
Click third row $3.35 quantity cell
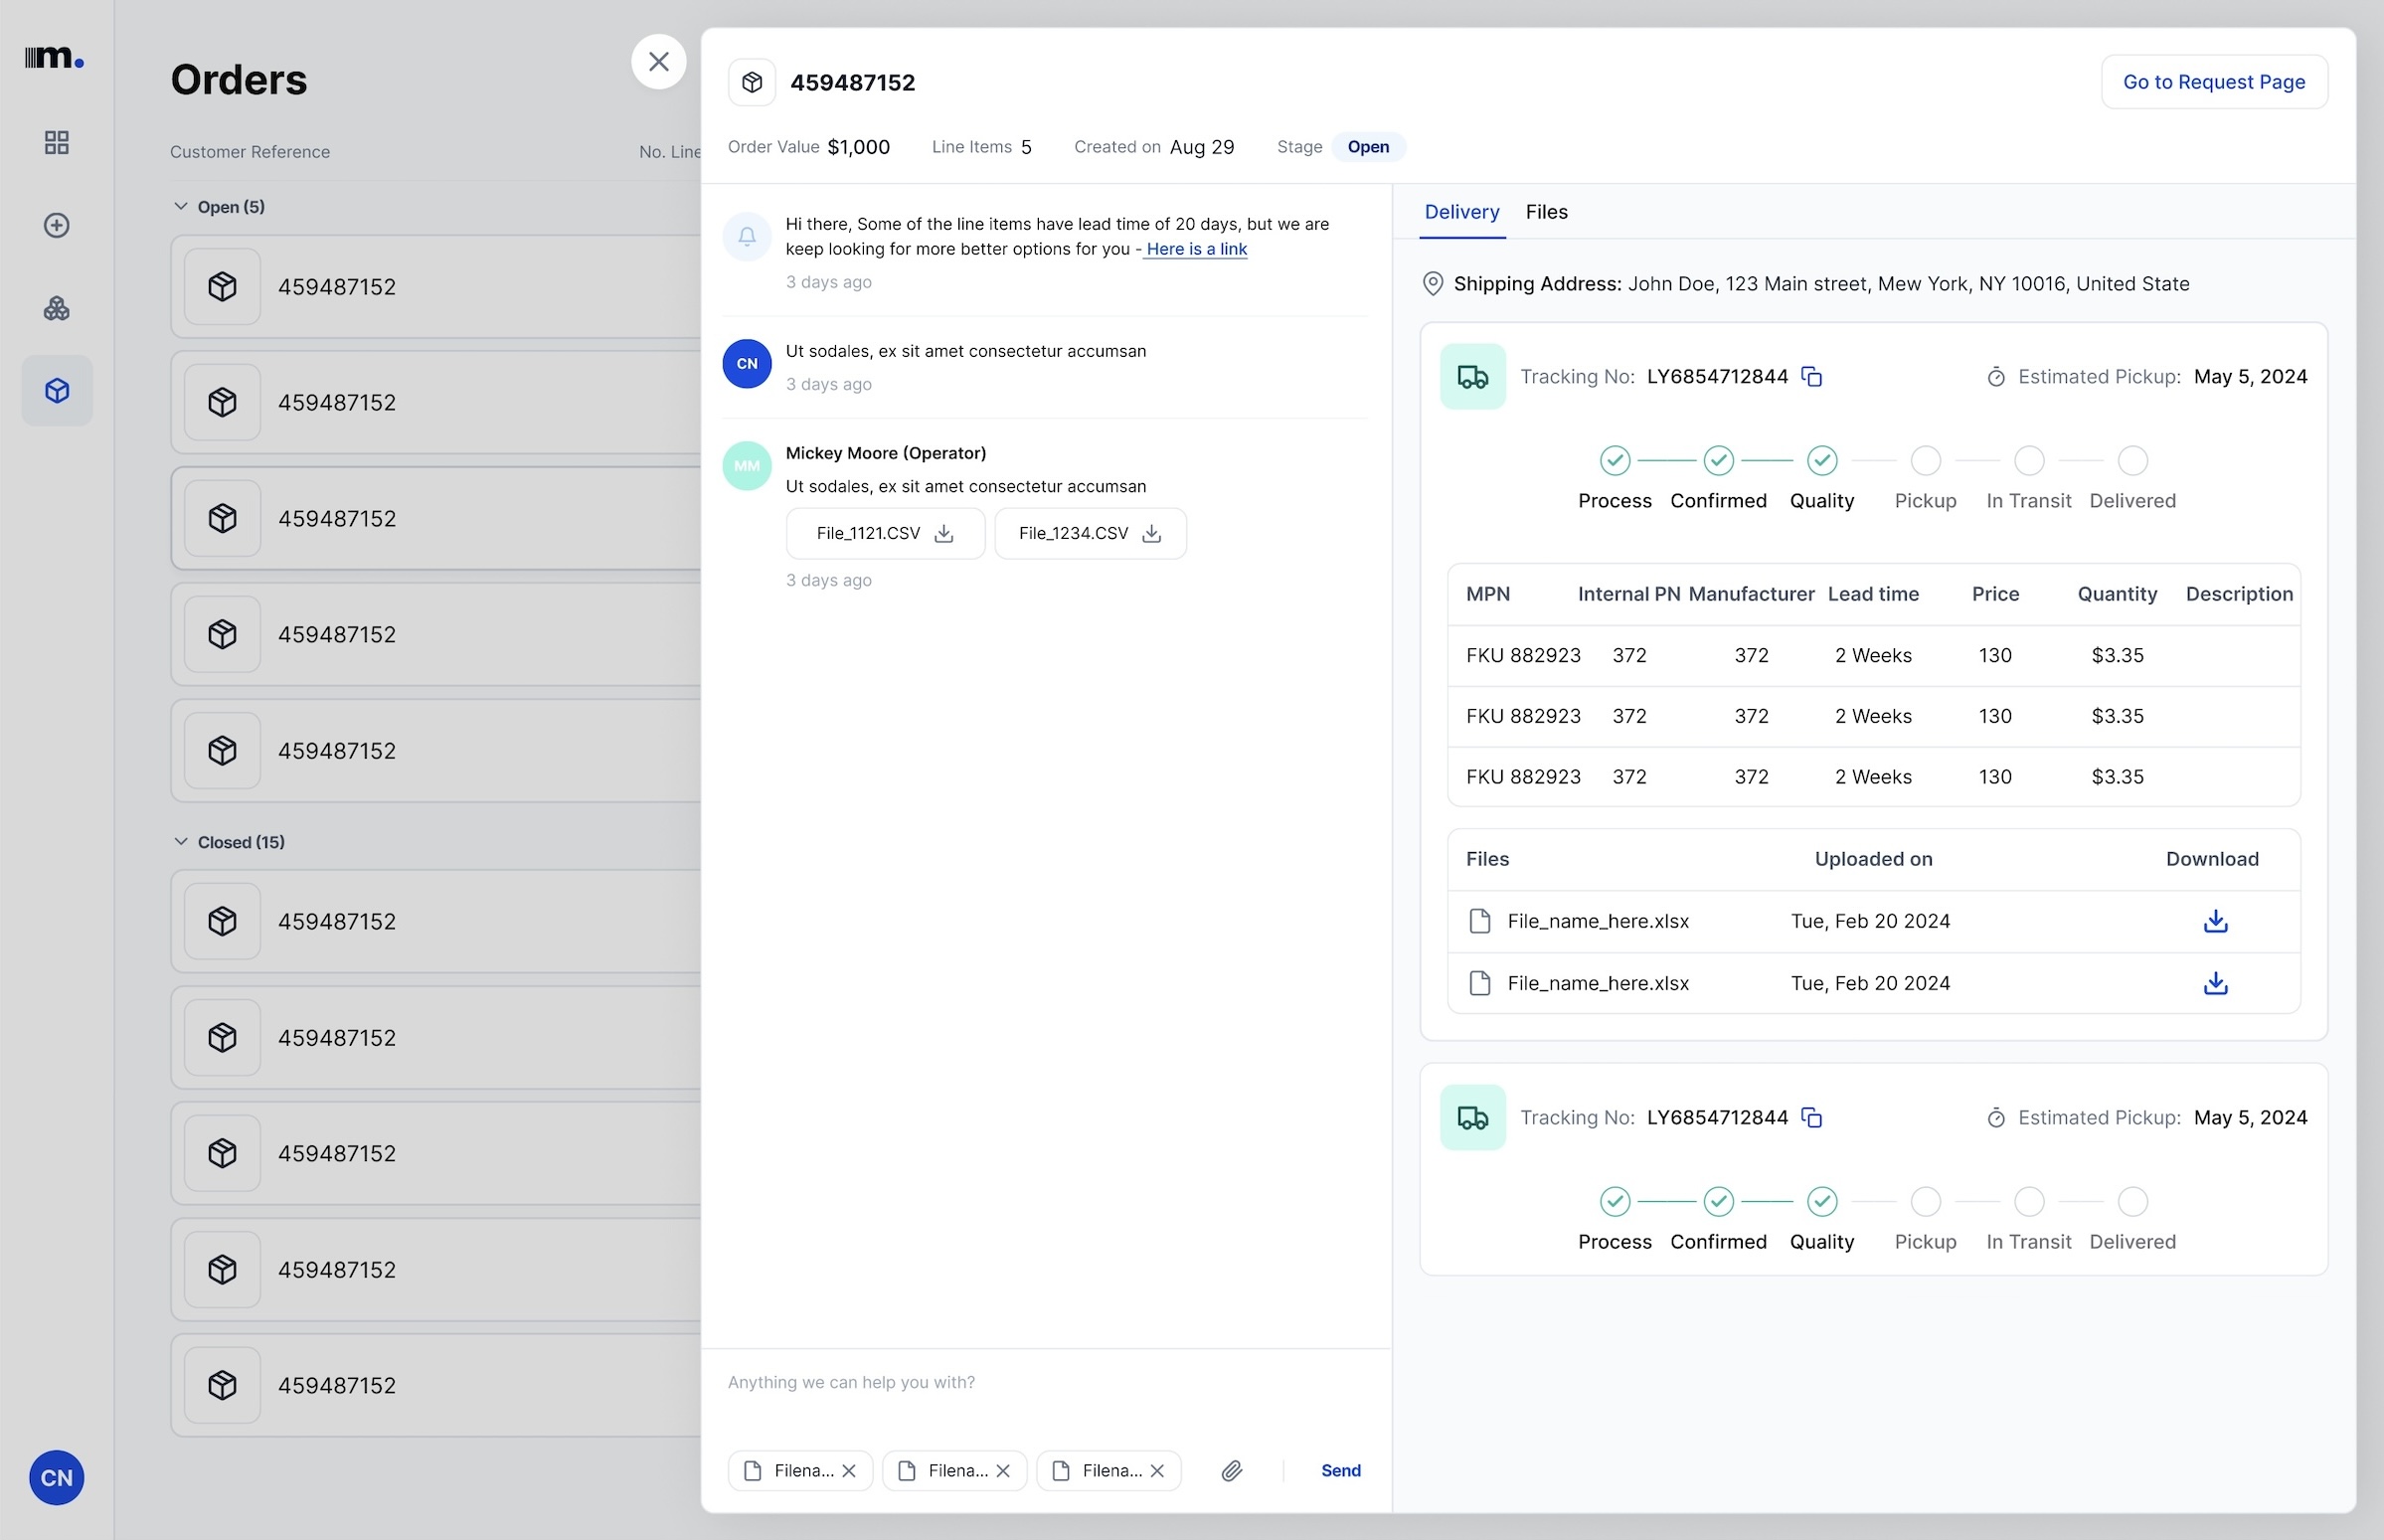pyautogui.click(x=2117, y=777)
